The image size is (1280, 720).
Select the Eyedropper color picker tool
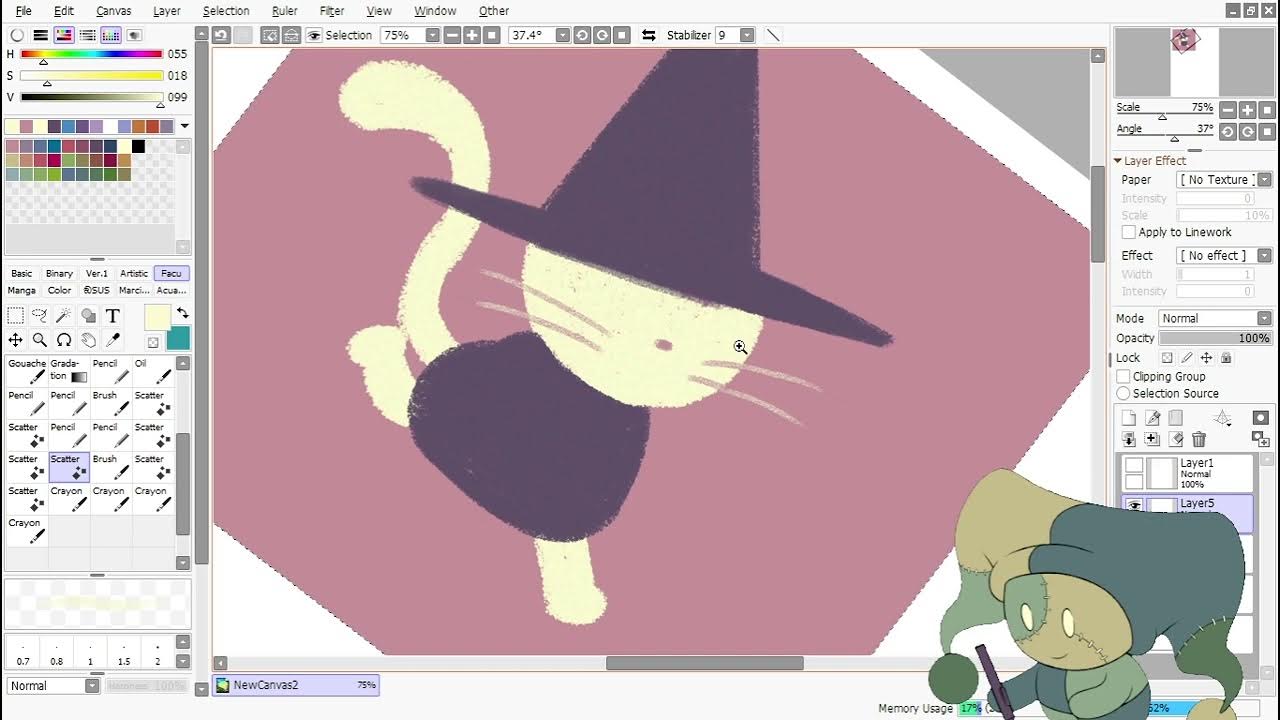tap(112, 340)
